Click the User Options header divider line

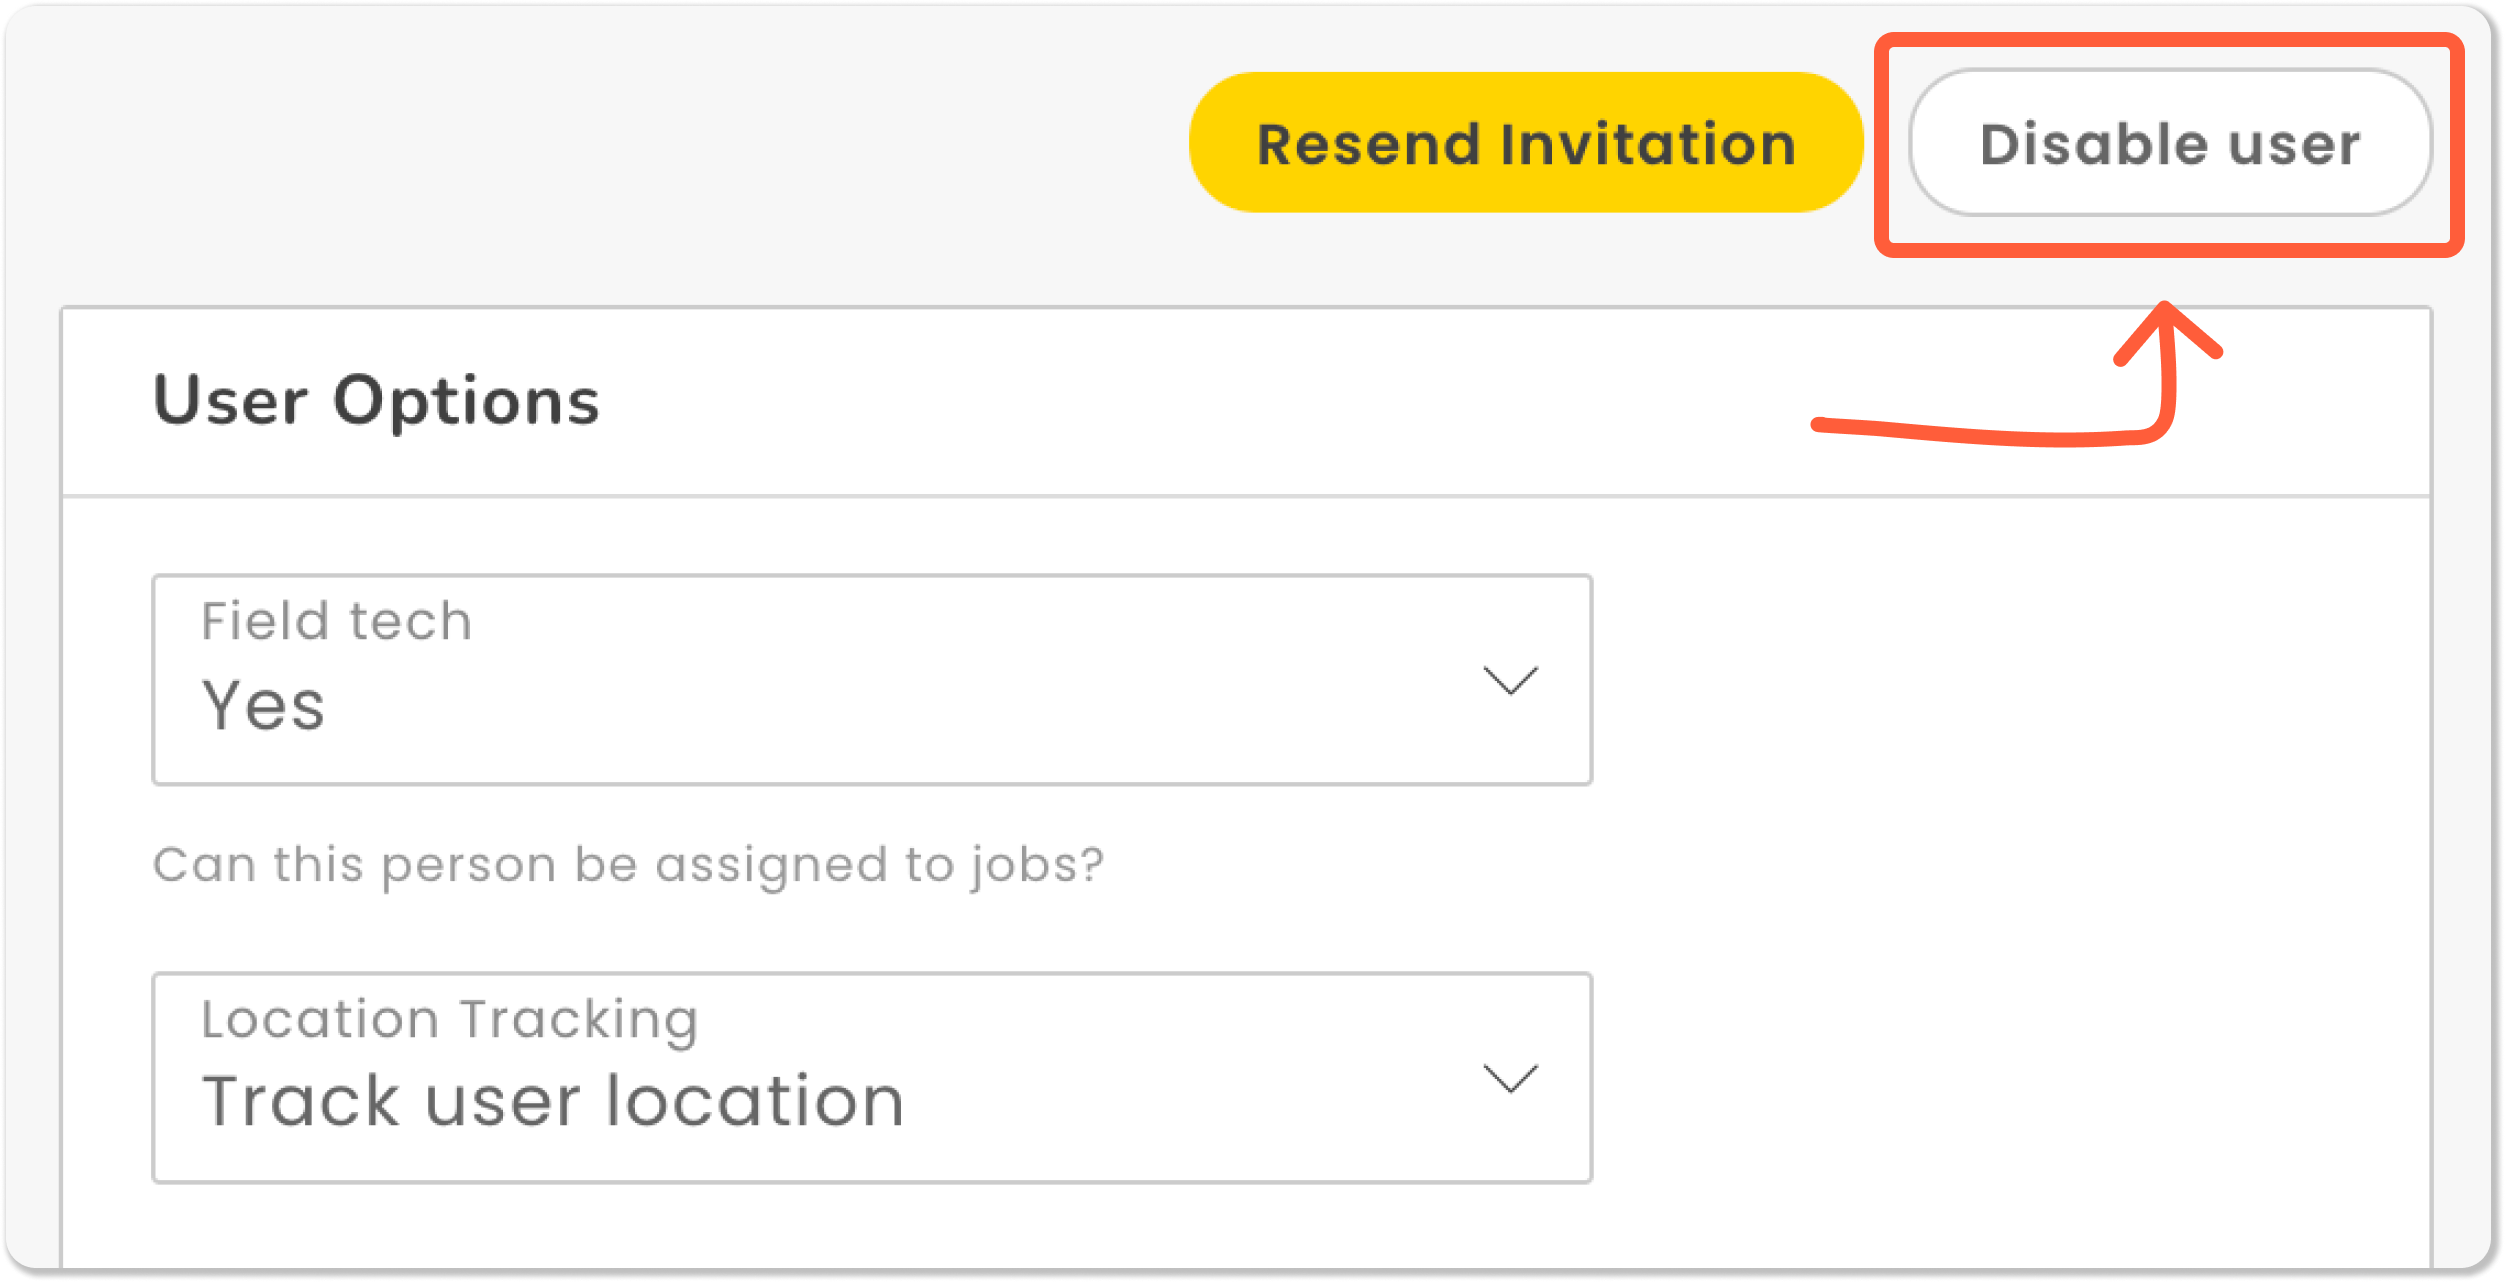coord(1246,496)
